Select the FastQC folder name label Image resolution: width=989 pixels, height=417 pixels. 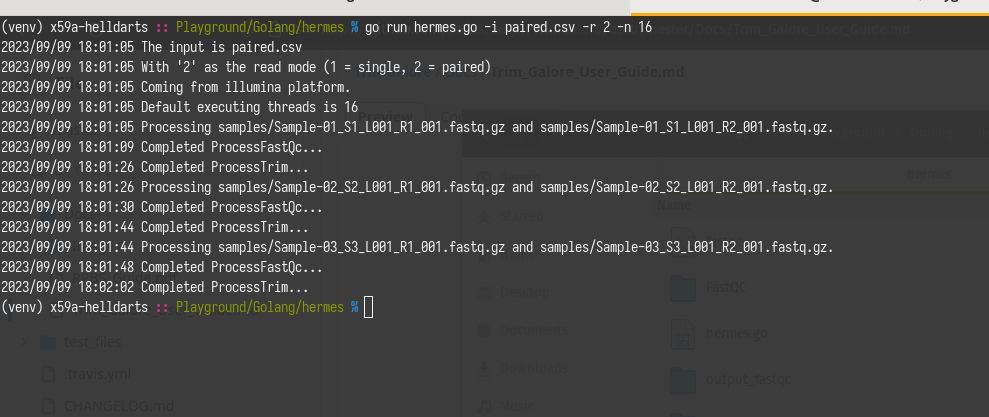tap(726, 288)
